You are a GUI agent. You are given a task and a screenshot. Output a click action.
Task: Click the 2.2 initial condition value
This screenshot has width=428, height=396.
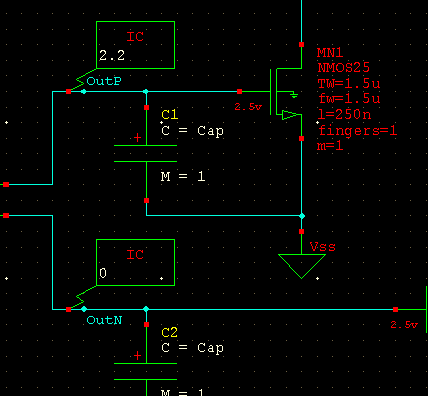pyautogui.click(x=112, y=55)
